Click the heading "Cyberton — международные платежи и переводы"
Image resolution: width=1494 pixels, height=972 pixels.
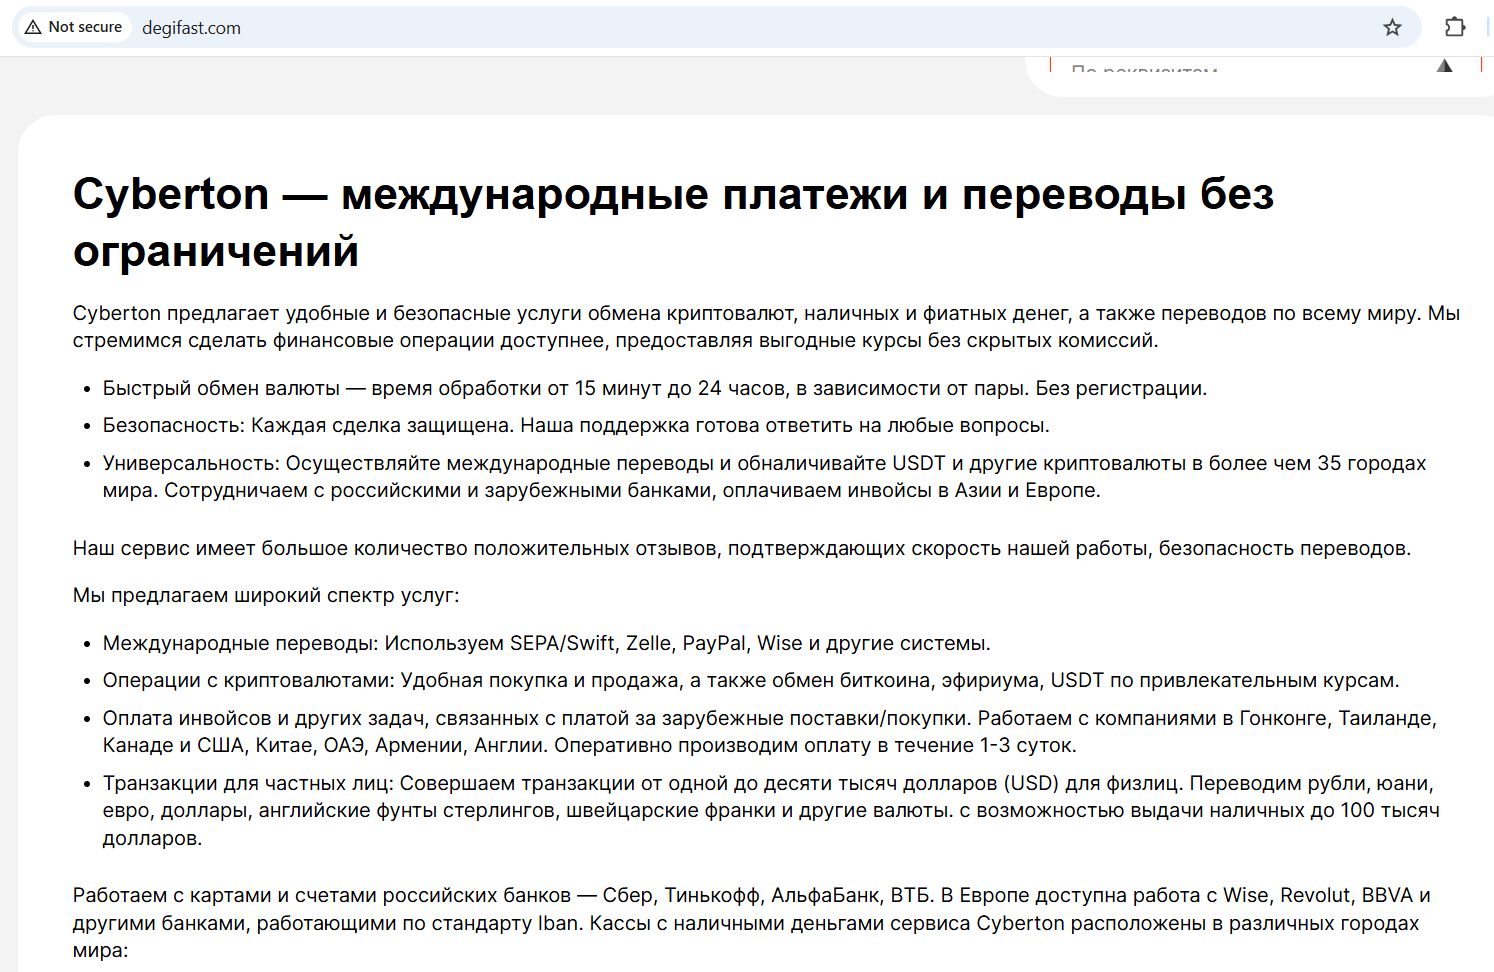[673, 222]
